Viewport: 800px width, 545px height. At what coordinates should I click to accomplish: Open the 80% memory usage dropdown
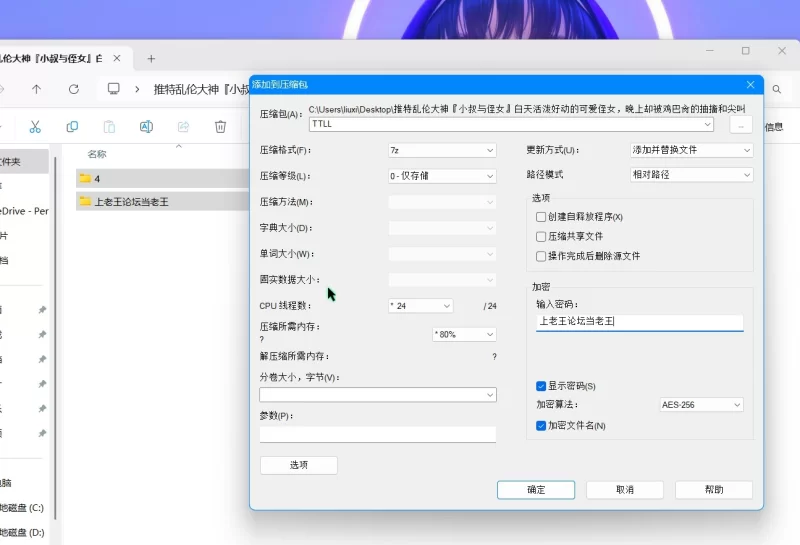pos(464,334)
